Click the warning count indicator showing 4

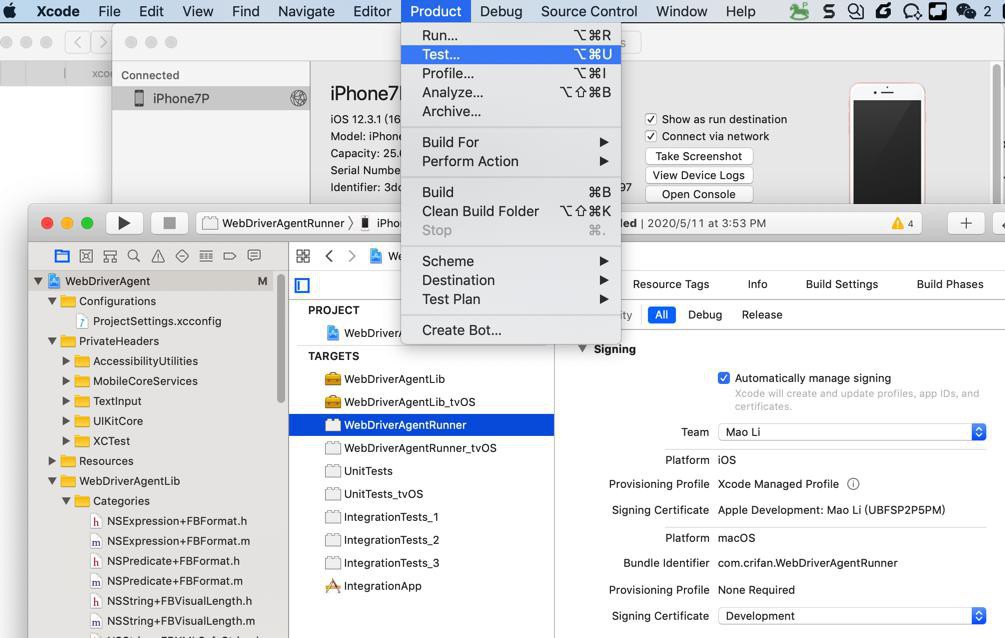pyautogui.click(x=902, y=223)
